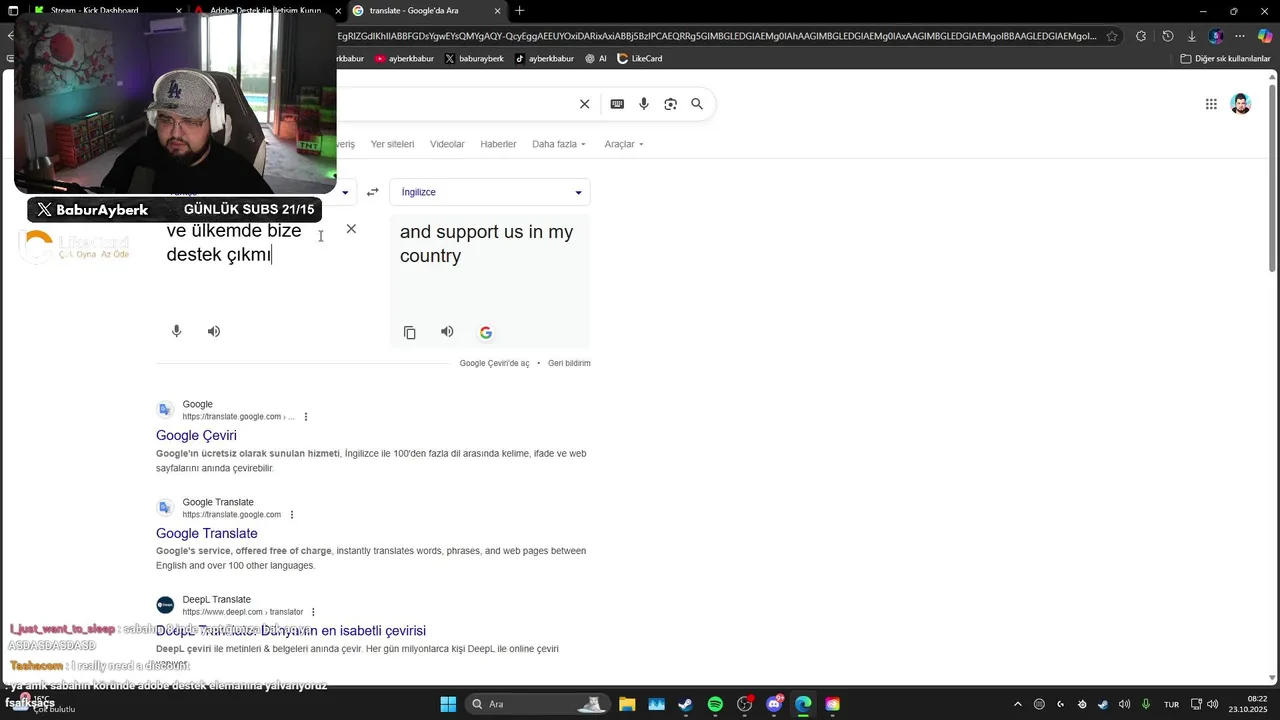Image resolution: width=1280 pixels, height=720 pixels.
Task: Expand the Araçlar tools menu
Action: click(624, 144)
